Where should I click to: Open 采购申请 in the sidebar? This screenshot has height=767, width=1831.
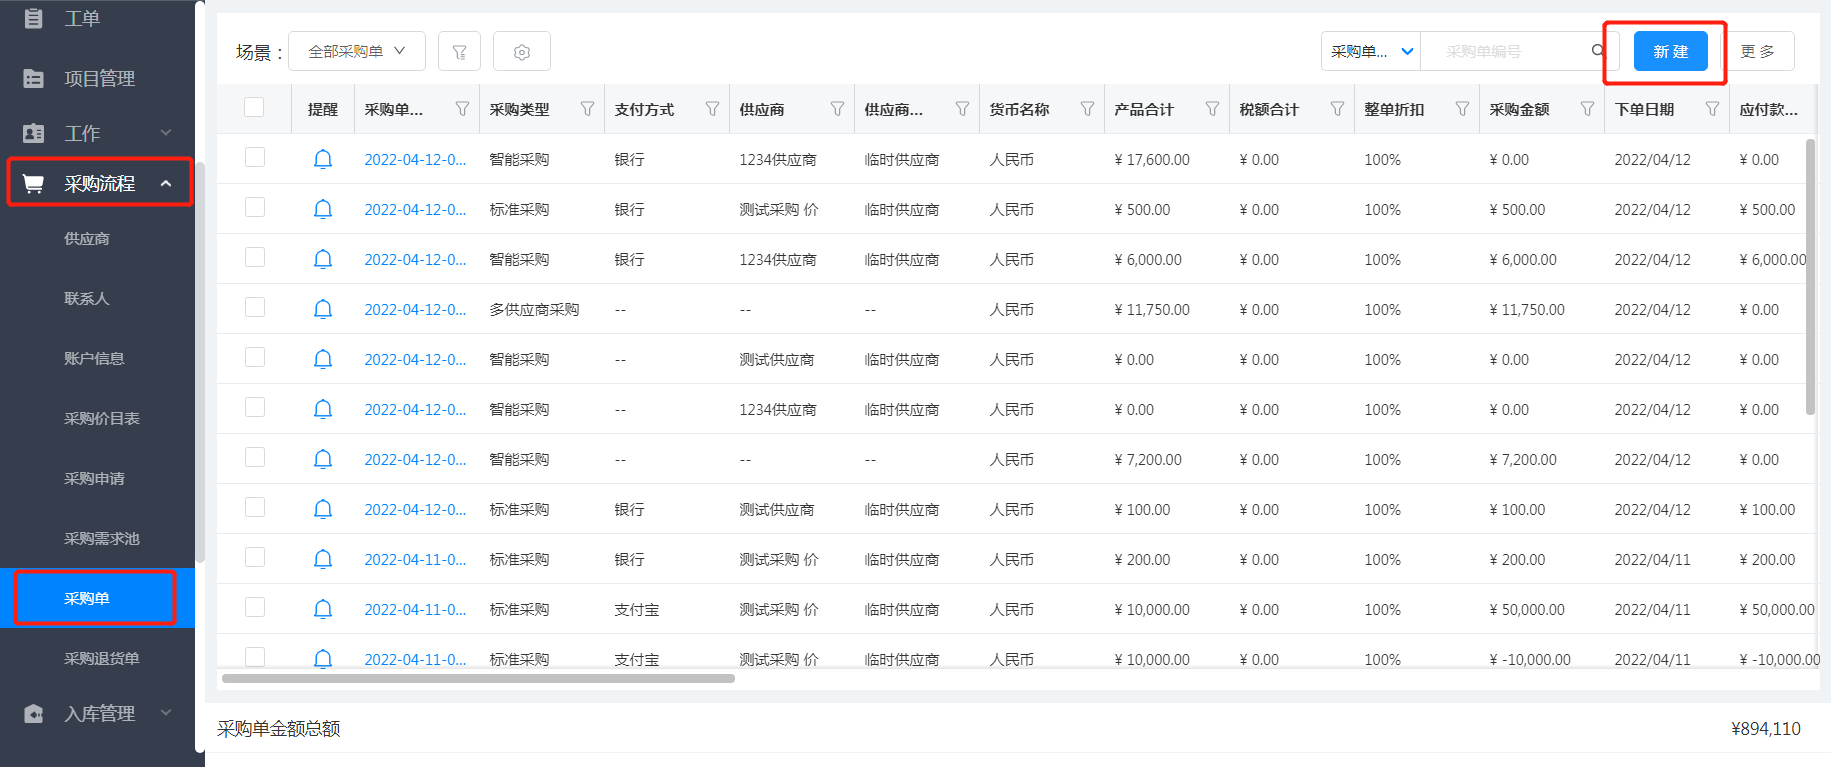click(x=94, y=479)
